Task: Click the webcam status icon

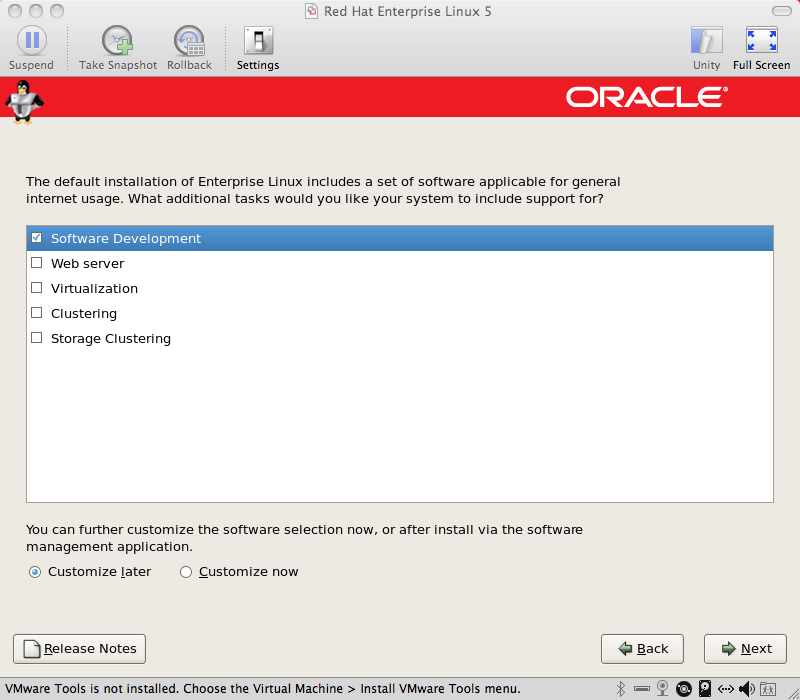Action: tap(662, 688)
